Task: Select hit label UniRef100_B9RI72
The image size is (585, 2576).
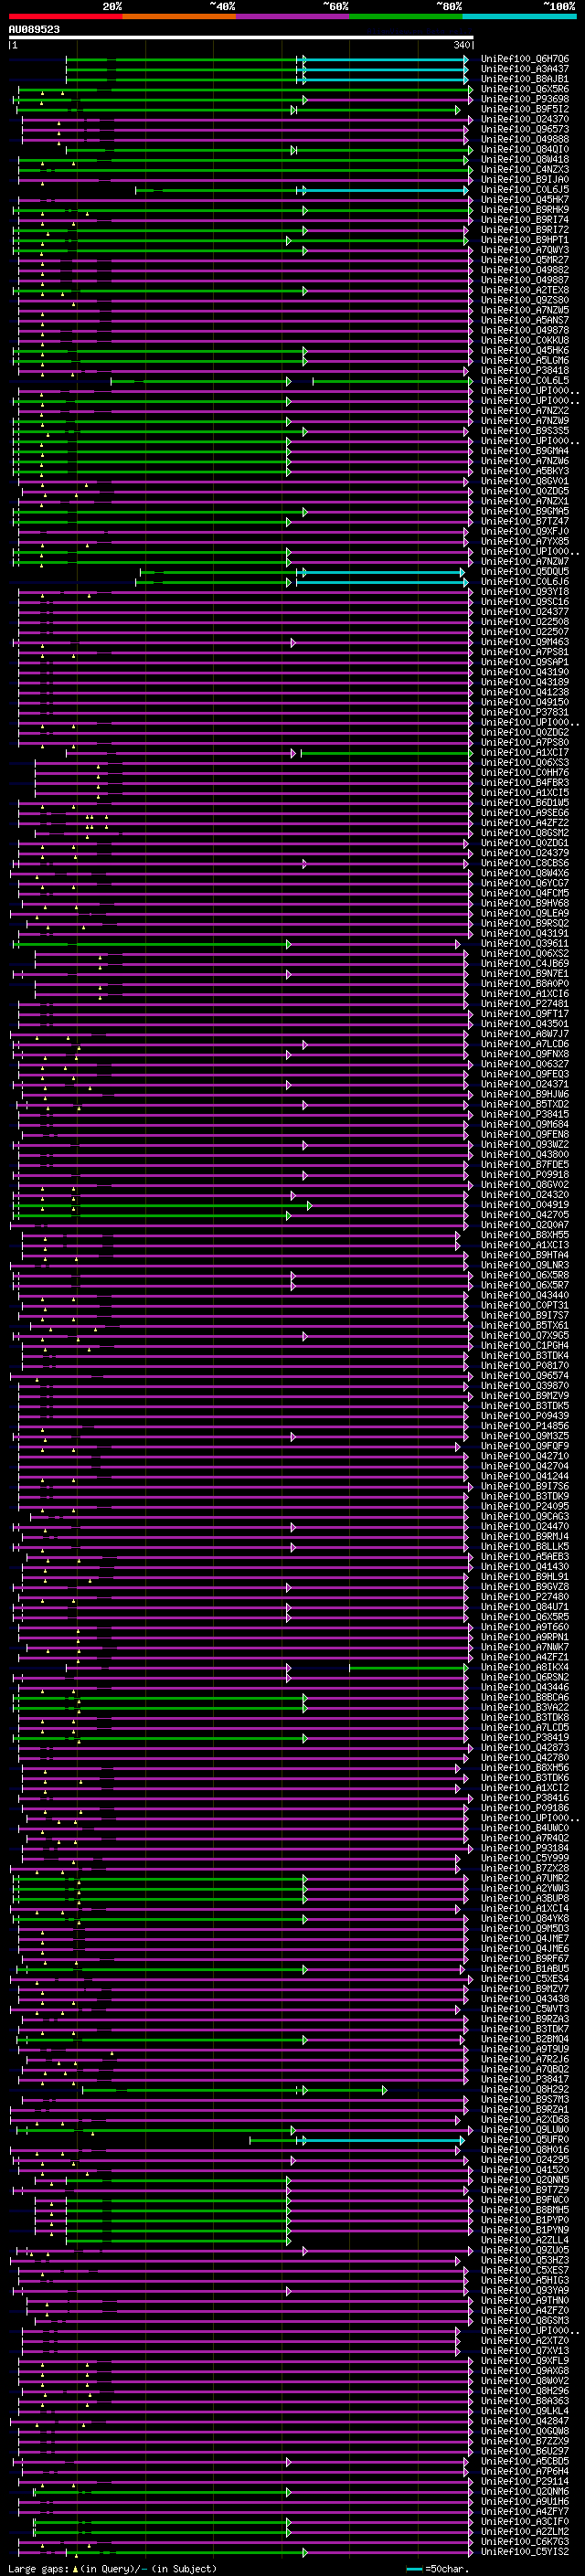Action: (x=525, y=229)
